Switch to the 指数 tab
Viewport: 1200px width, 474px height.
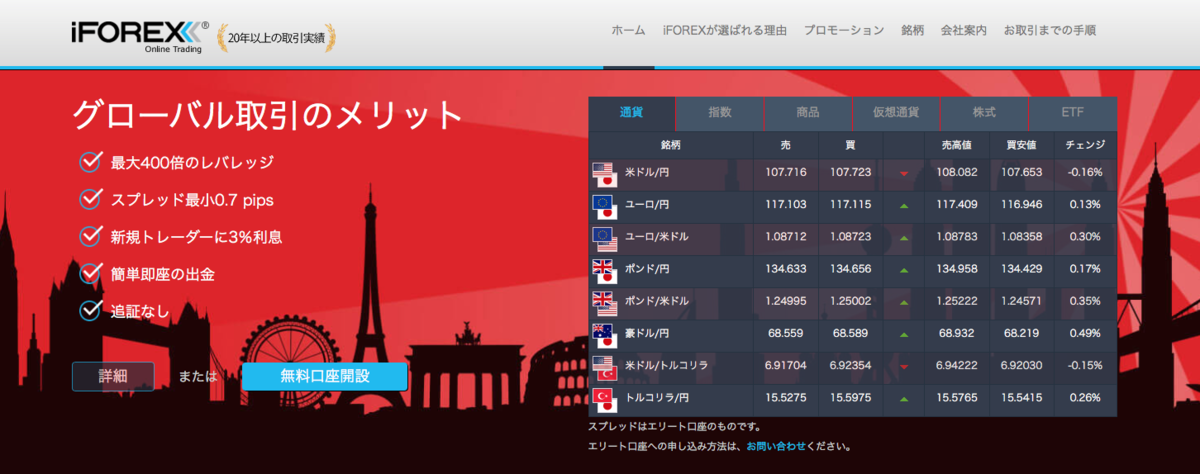tap(720, 113)
